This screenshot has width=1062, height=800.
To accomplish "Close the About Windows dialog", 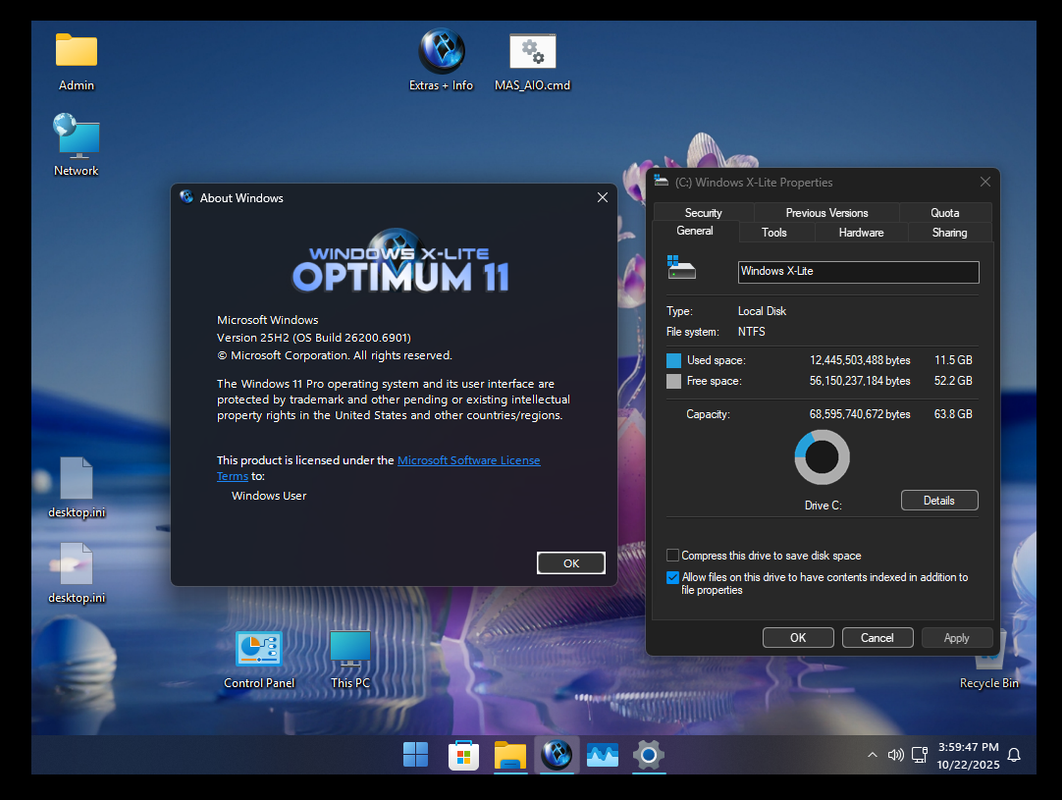I will coord(602,197).
